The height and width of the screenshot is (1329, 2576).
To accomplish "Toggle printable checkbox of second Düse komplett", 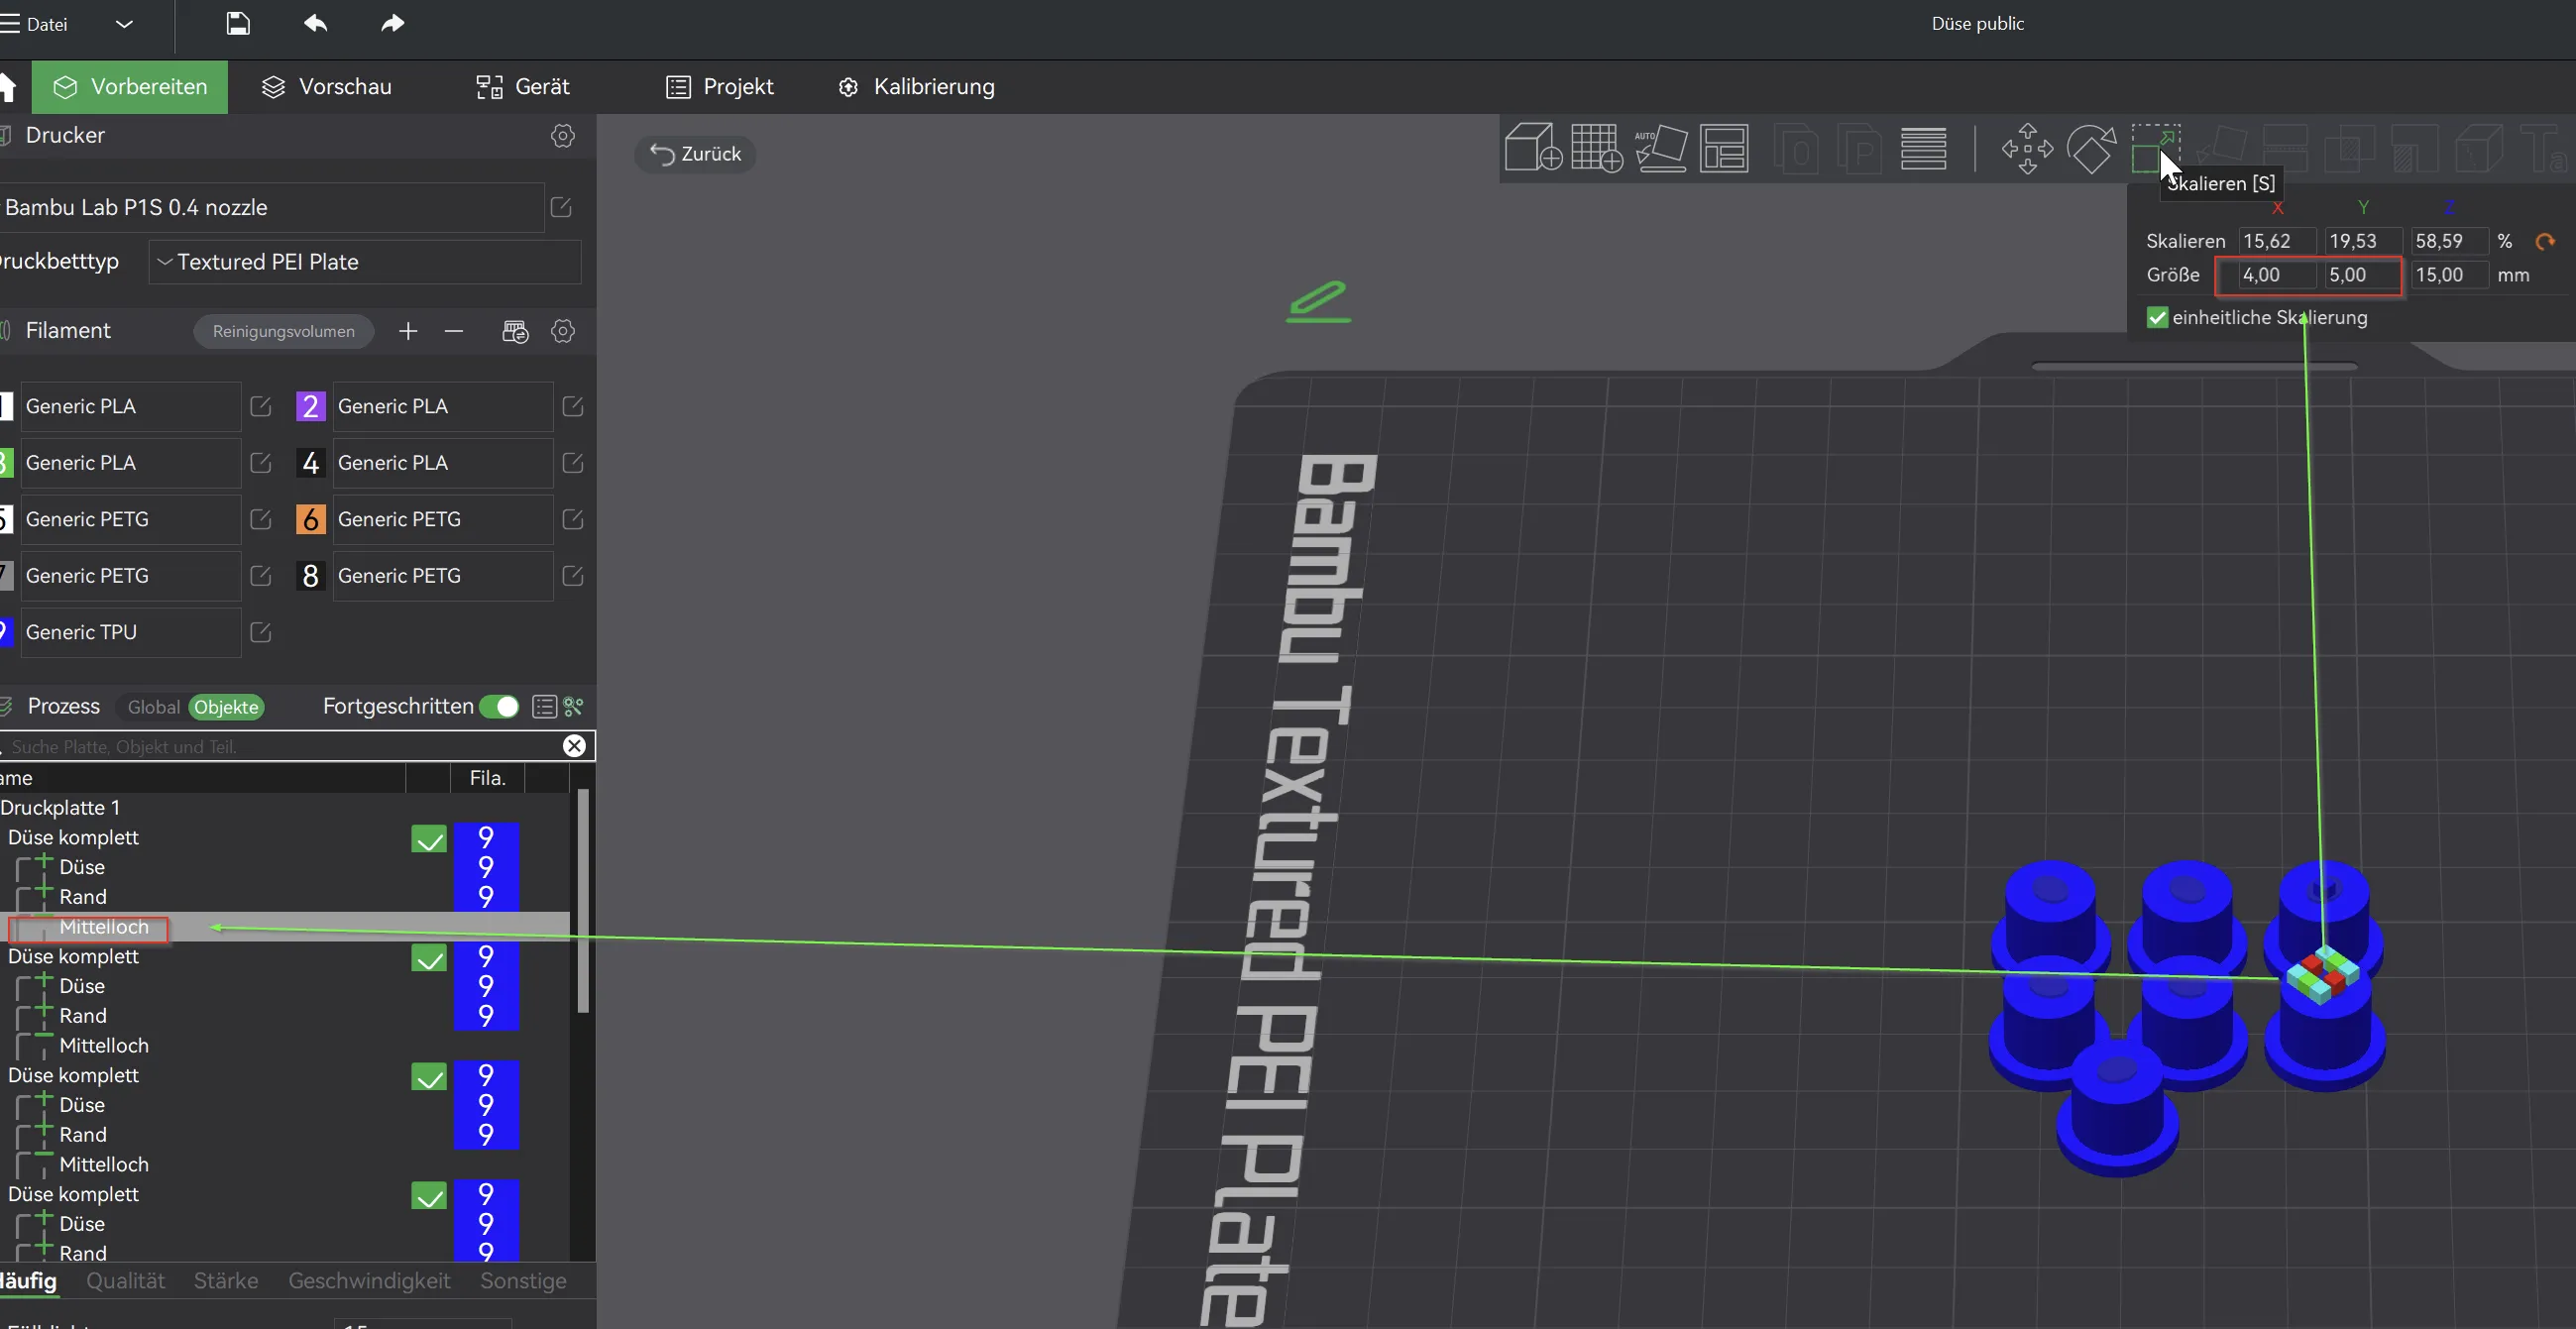I will [x=429, y=958].
